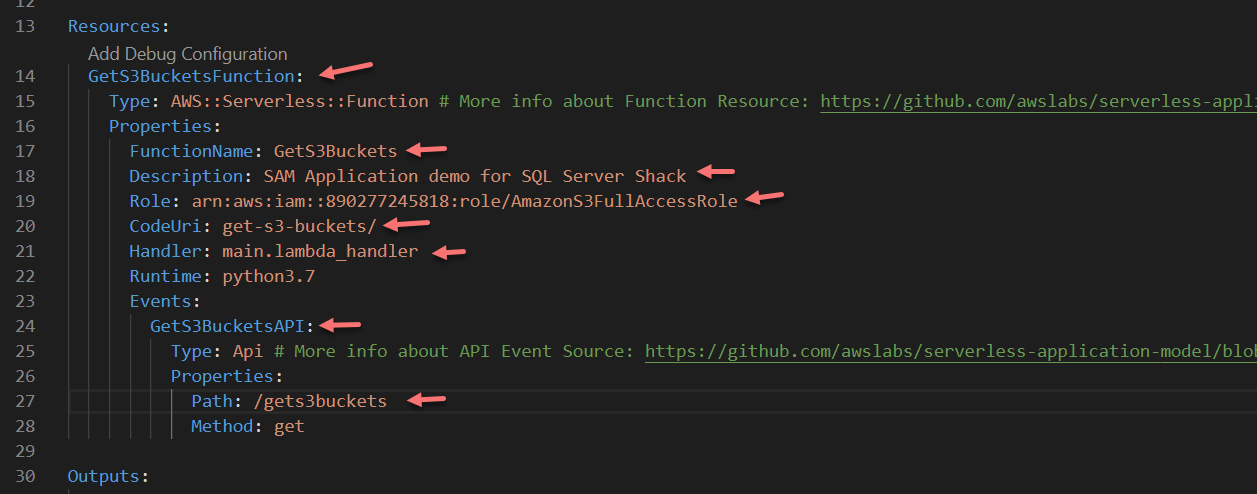Screen dimensions: 1257x494
Task: Click the Add Debug Configuration code lens
Action: click(187, 54)
